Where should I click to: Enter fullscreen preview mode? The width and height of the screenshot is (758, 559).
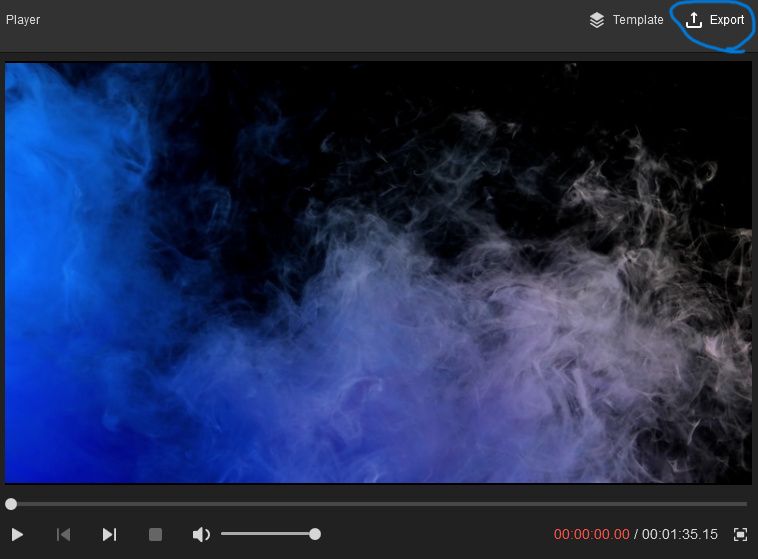click(740, 535)
